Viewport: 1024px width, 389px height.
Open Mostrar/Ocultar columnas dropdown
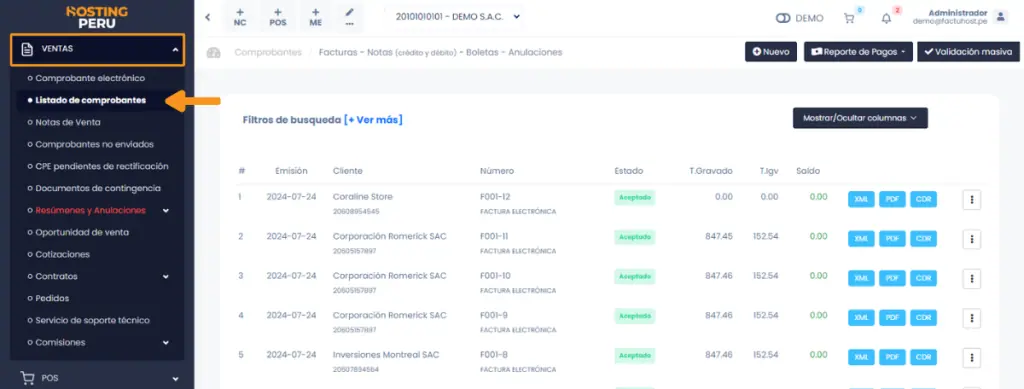pos(860,118)
